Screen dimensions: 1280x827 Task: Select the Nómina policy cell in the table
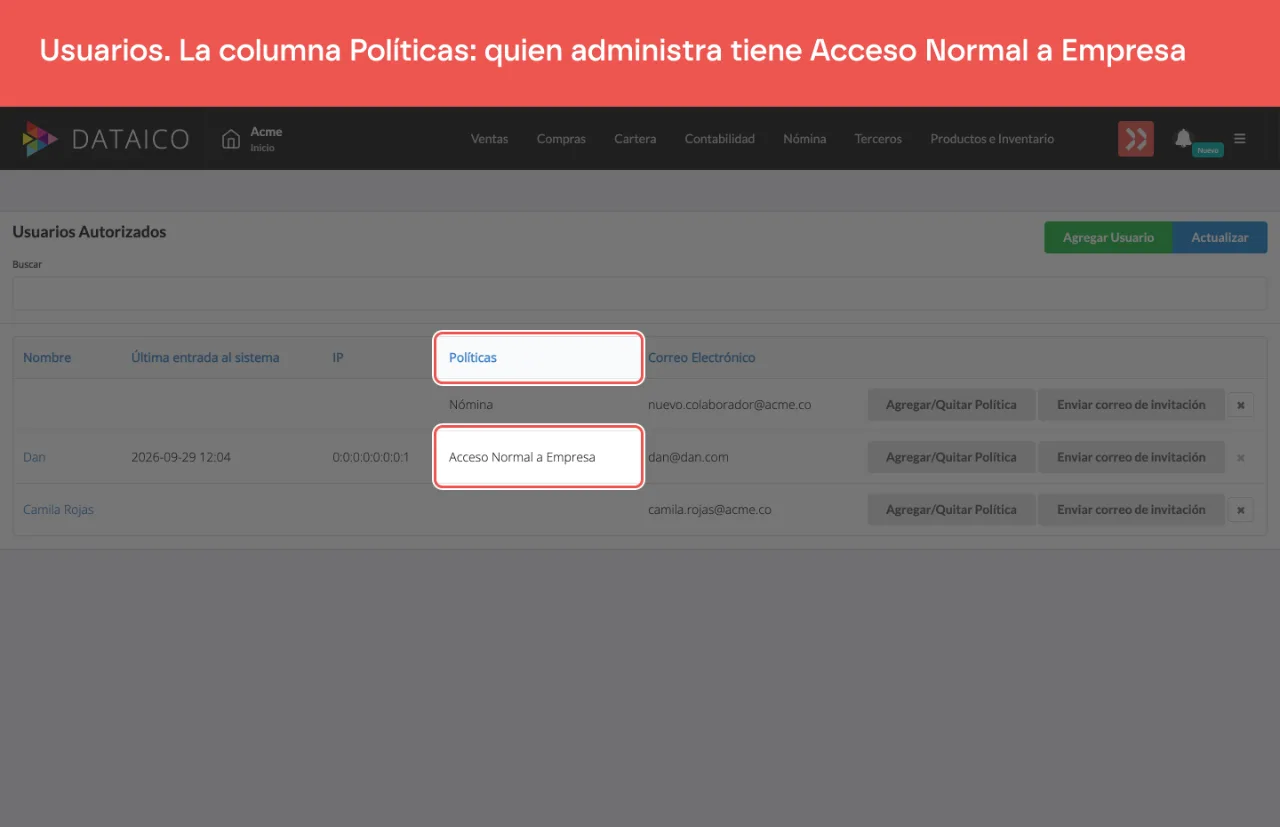(x=471, y=405)
